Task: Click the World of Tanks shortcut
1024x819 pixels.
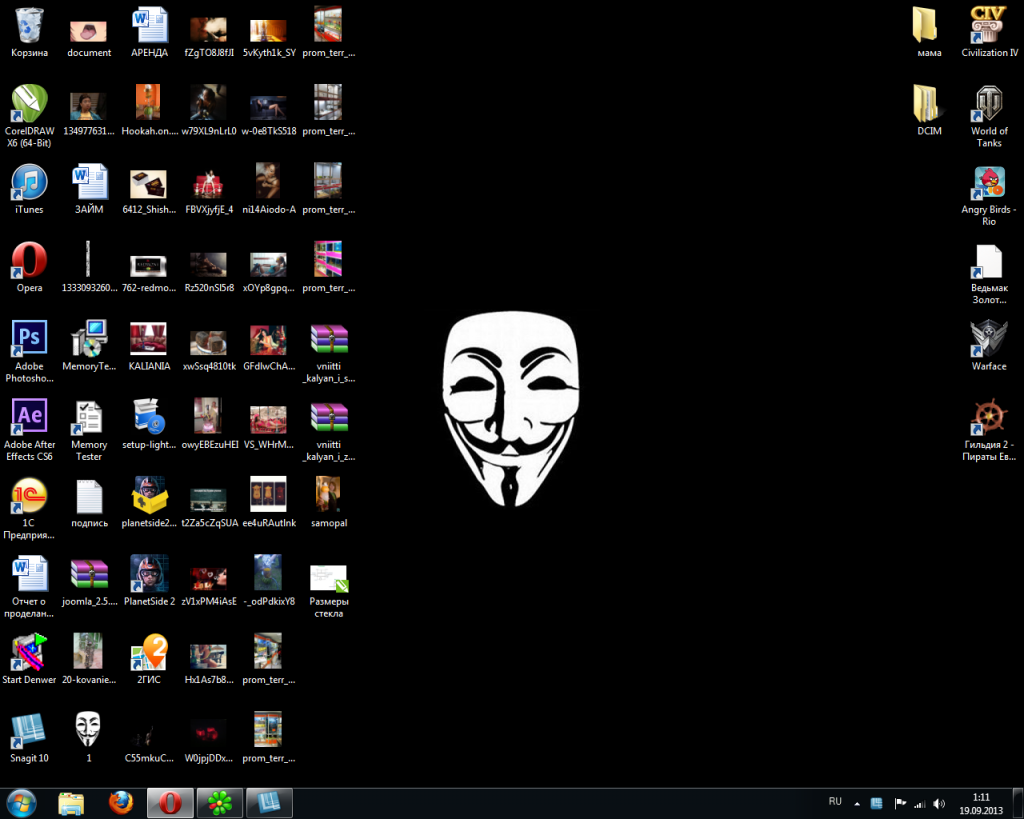Action: (988, 103)
